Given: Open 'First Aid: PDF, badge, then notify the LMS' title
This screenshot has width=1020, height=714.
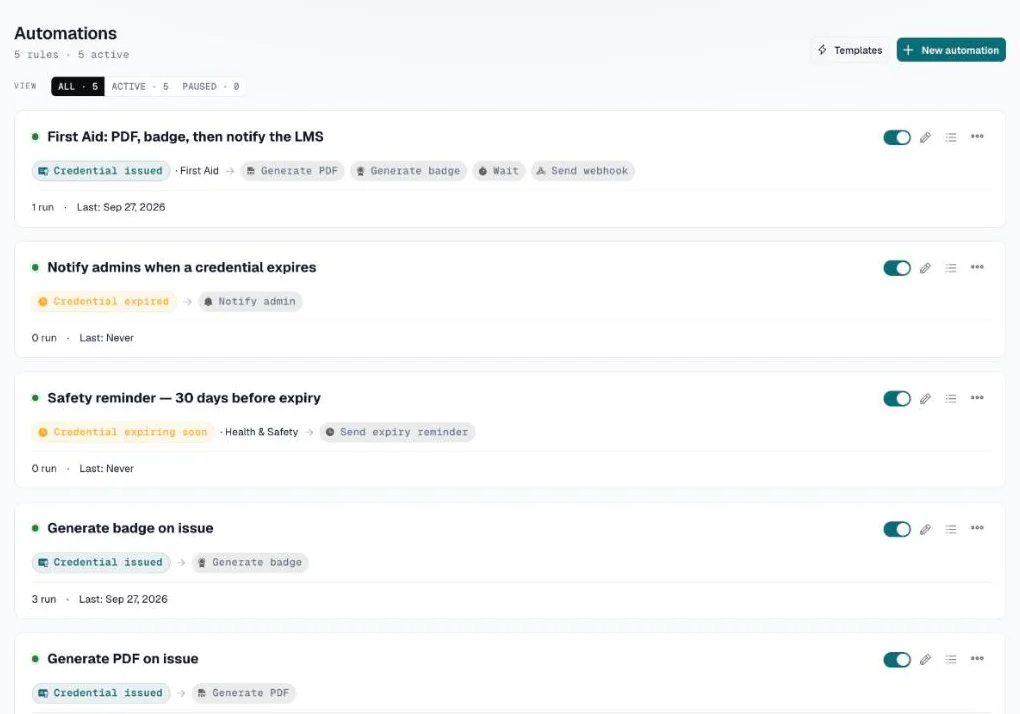Looking at the screenshot, I should pyautogui.click(x=185, y=137).
